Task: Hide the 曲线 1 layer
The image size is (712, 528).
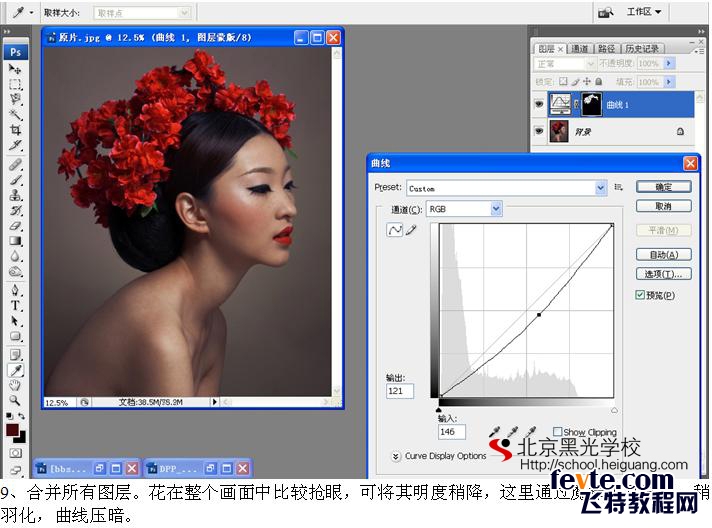Action: point(539,104)
